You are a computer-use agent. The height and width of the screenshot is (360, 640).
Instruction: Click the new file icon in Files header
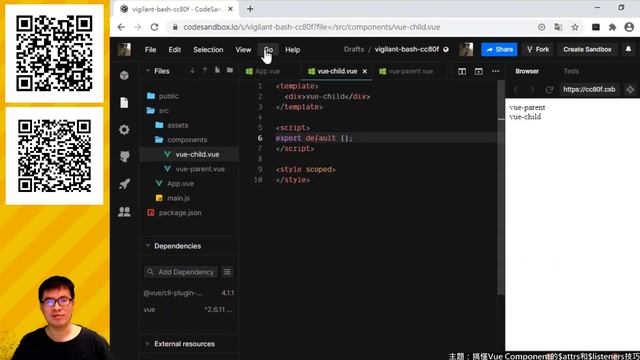[x=217, y=71]
